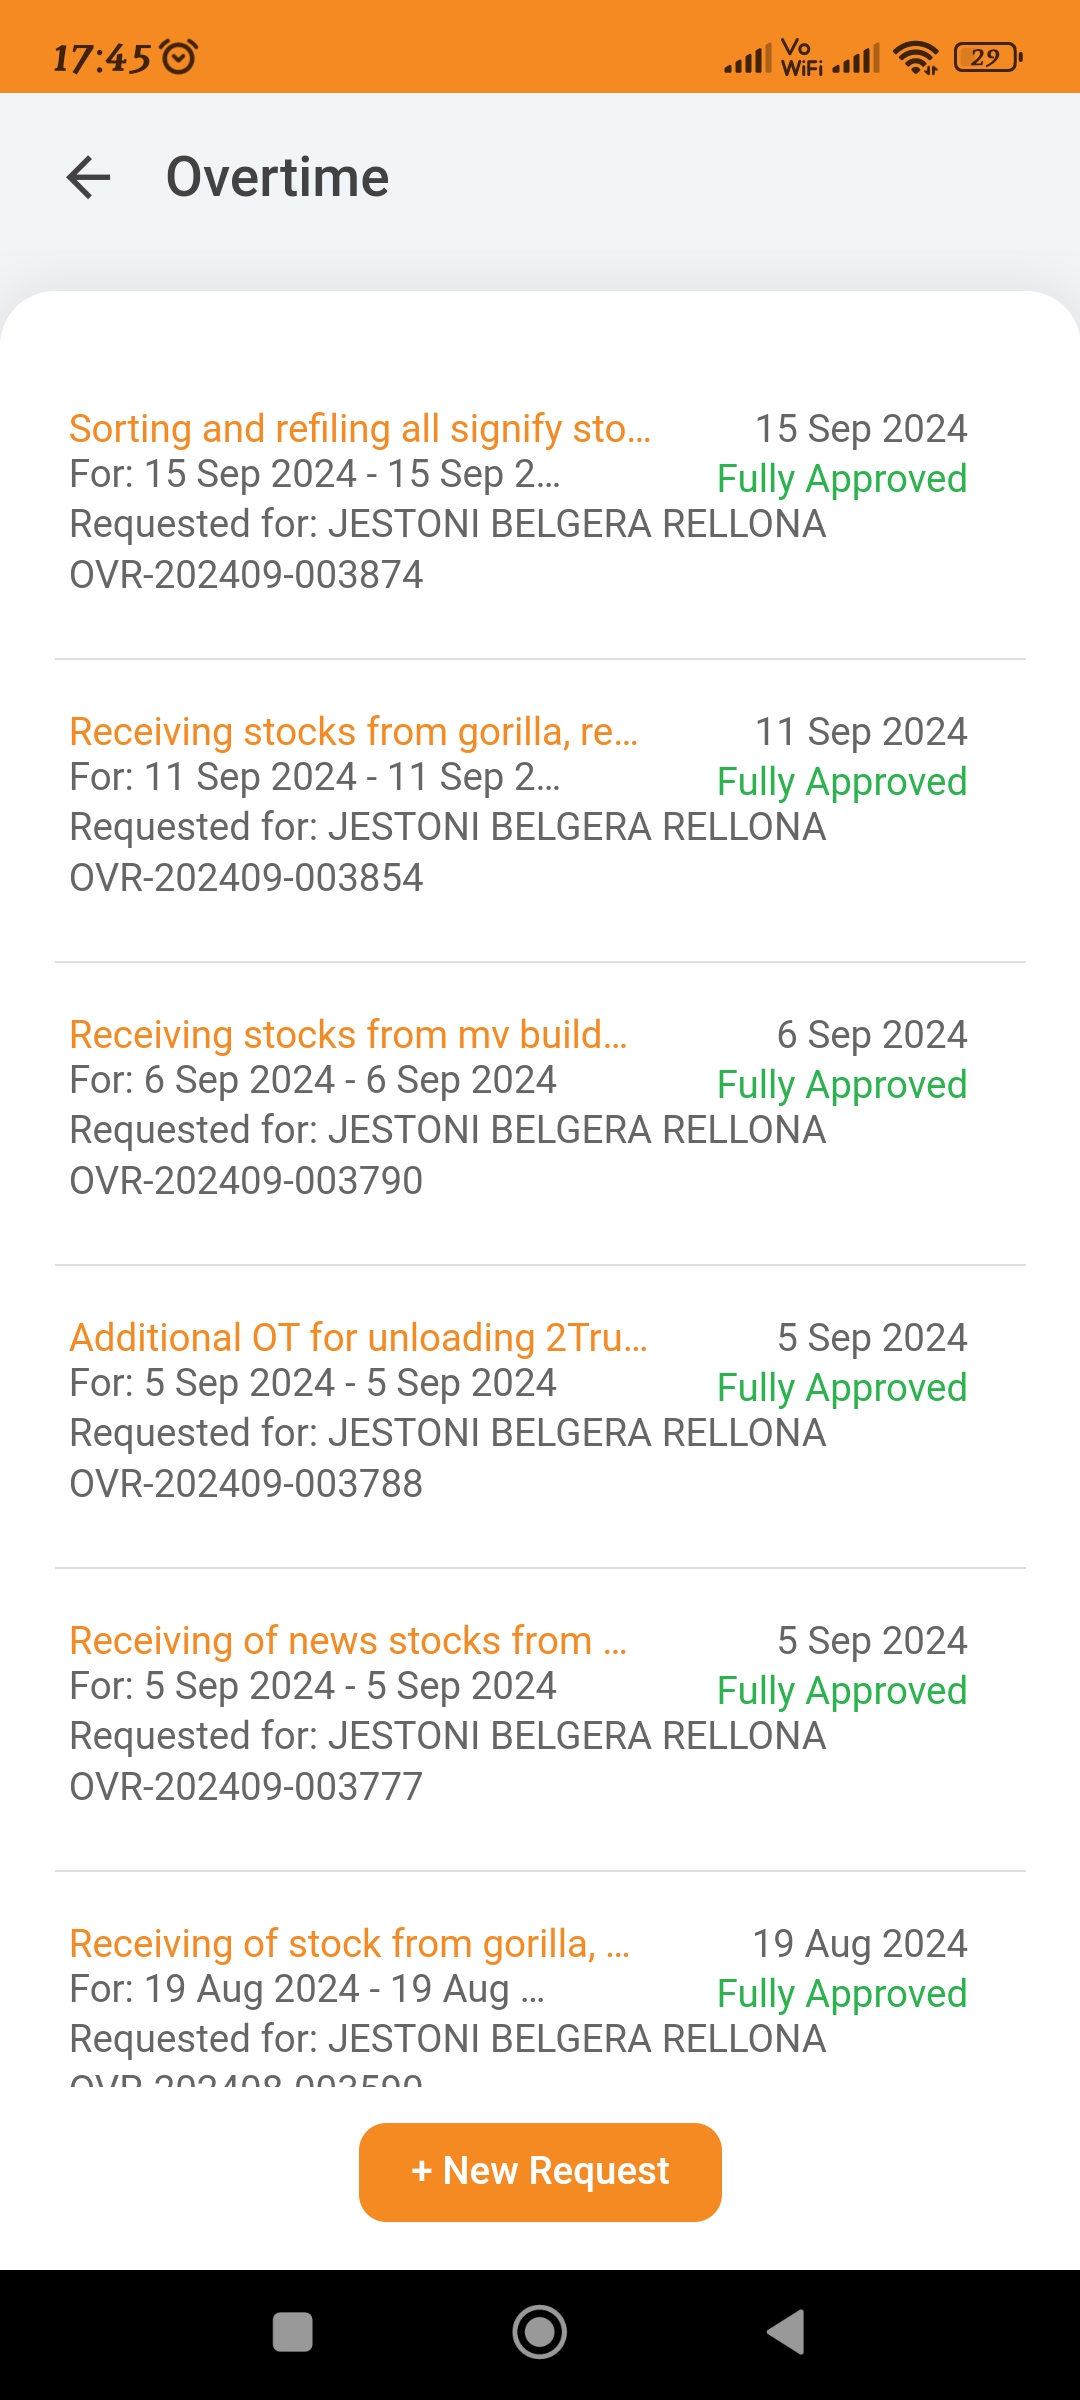Tap the Wi-Fi signal status icon
The width and height of the screenshot is (1080, 2400).
[915, 58]
